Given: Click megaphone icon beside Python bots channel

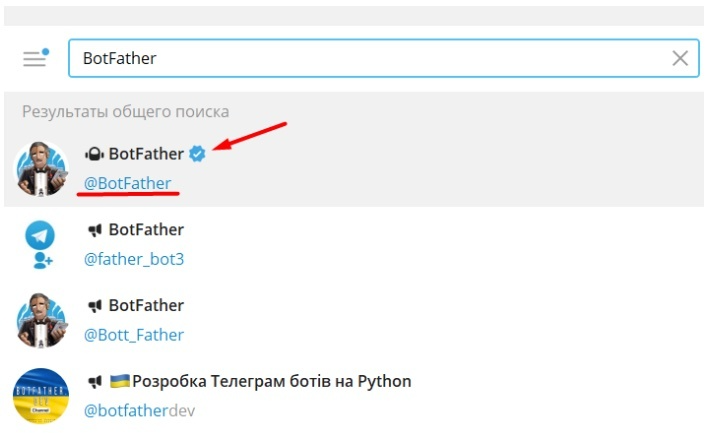Looking at the screenshot, I should point(94,382).
